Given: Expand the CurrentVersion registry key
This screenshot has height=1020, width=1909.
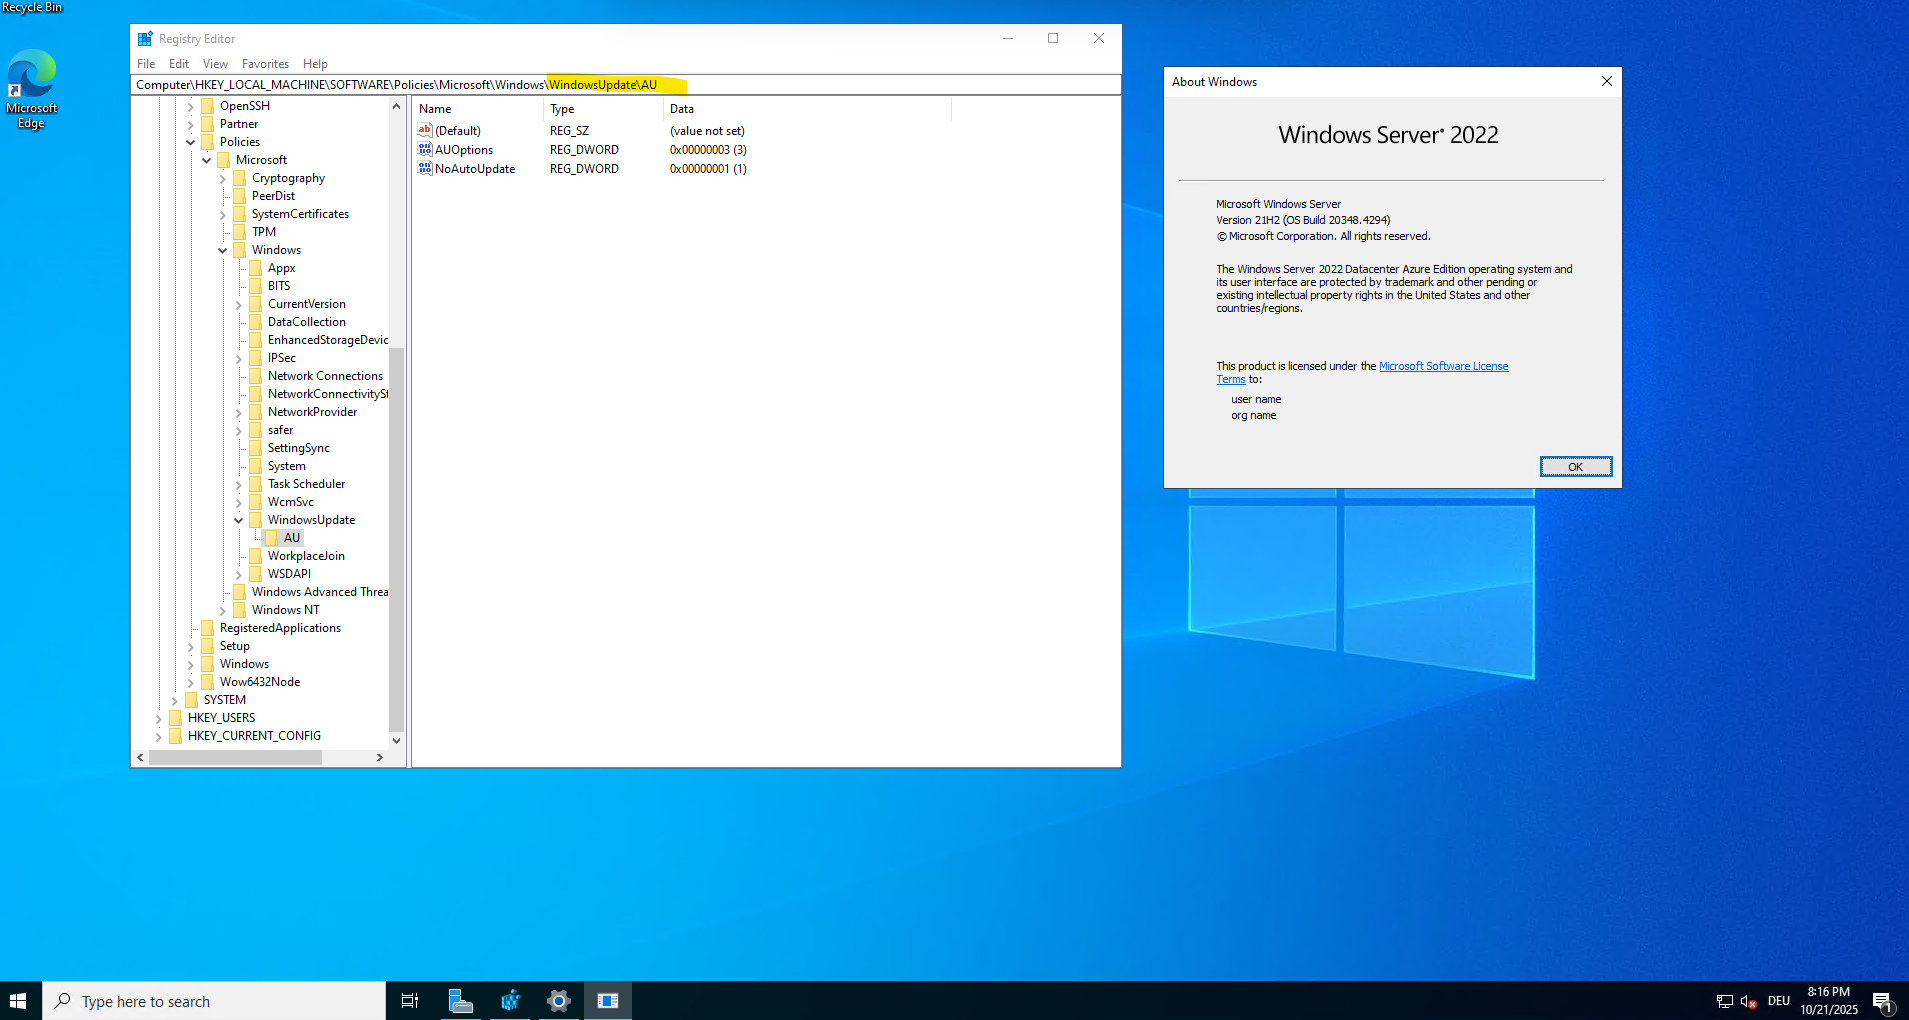Looking at the screenshot, I should tap(239, 304).
